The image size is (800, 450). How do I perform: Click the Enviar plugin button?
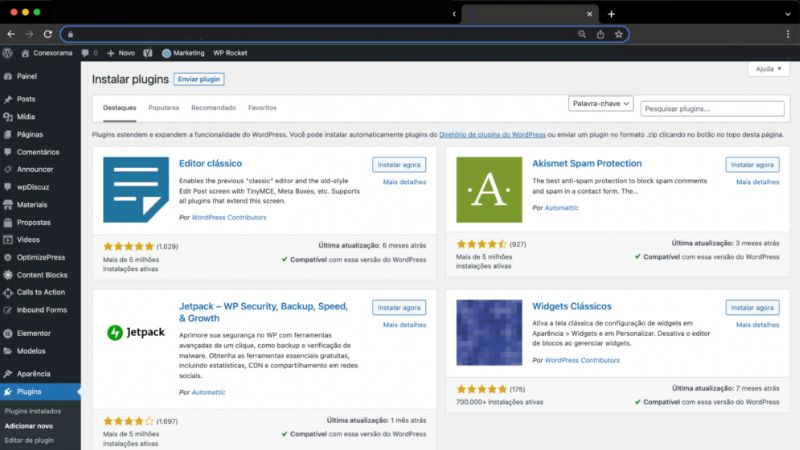click(198, 79)
